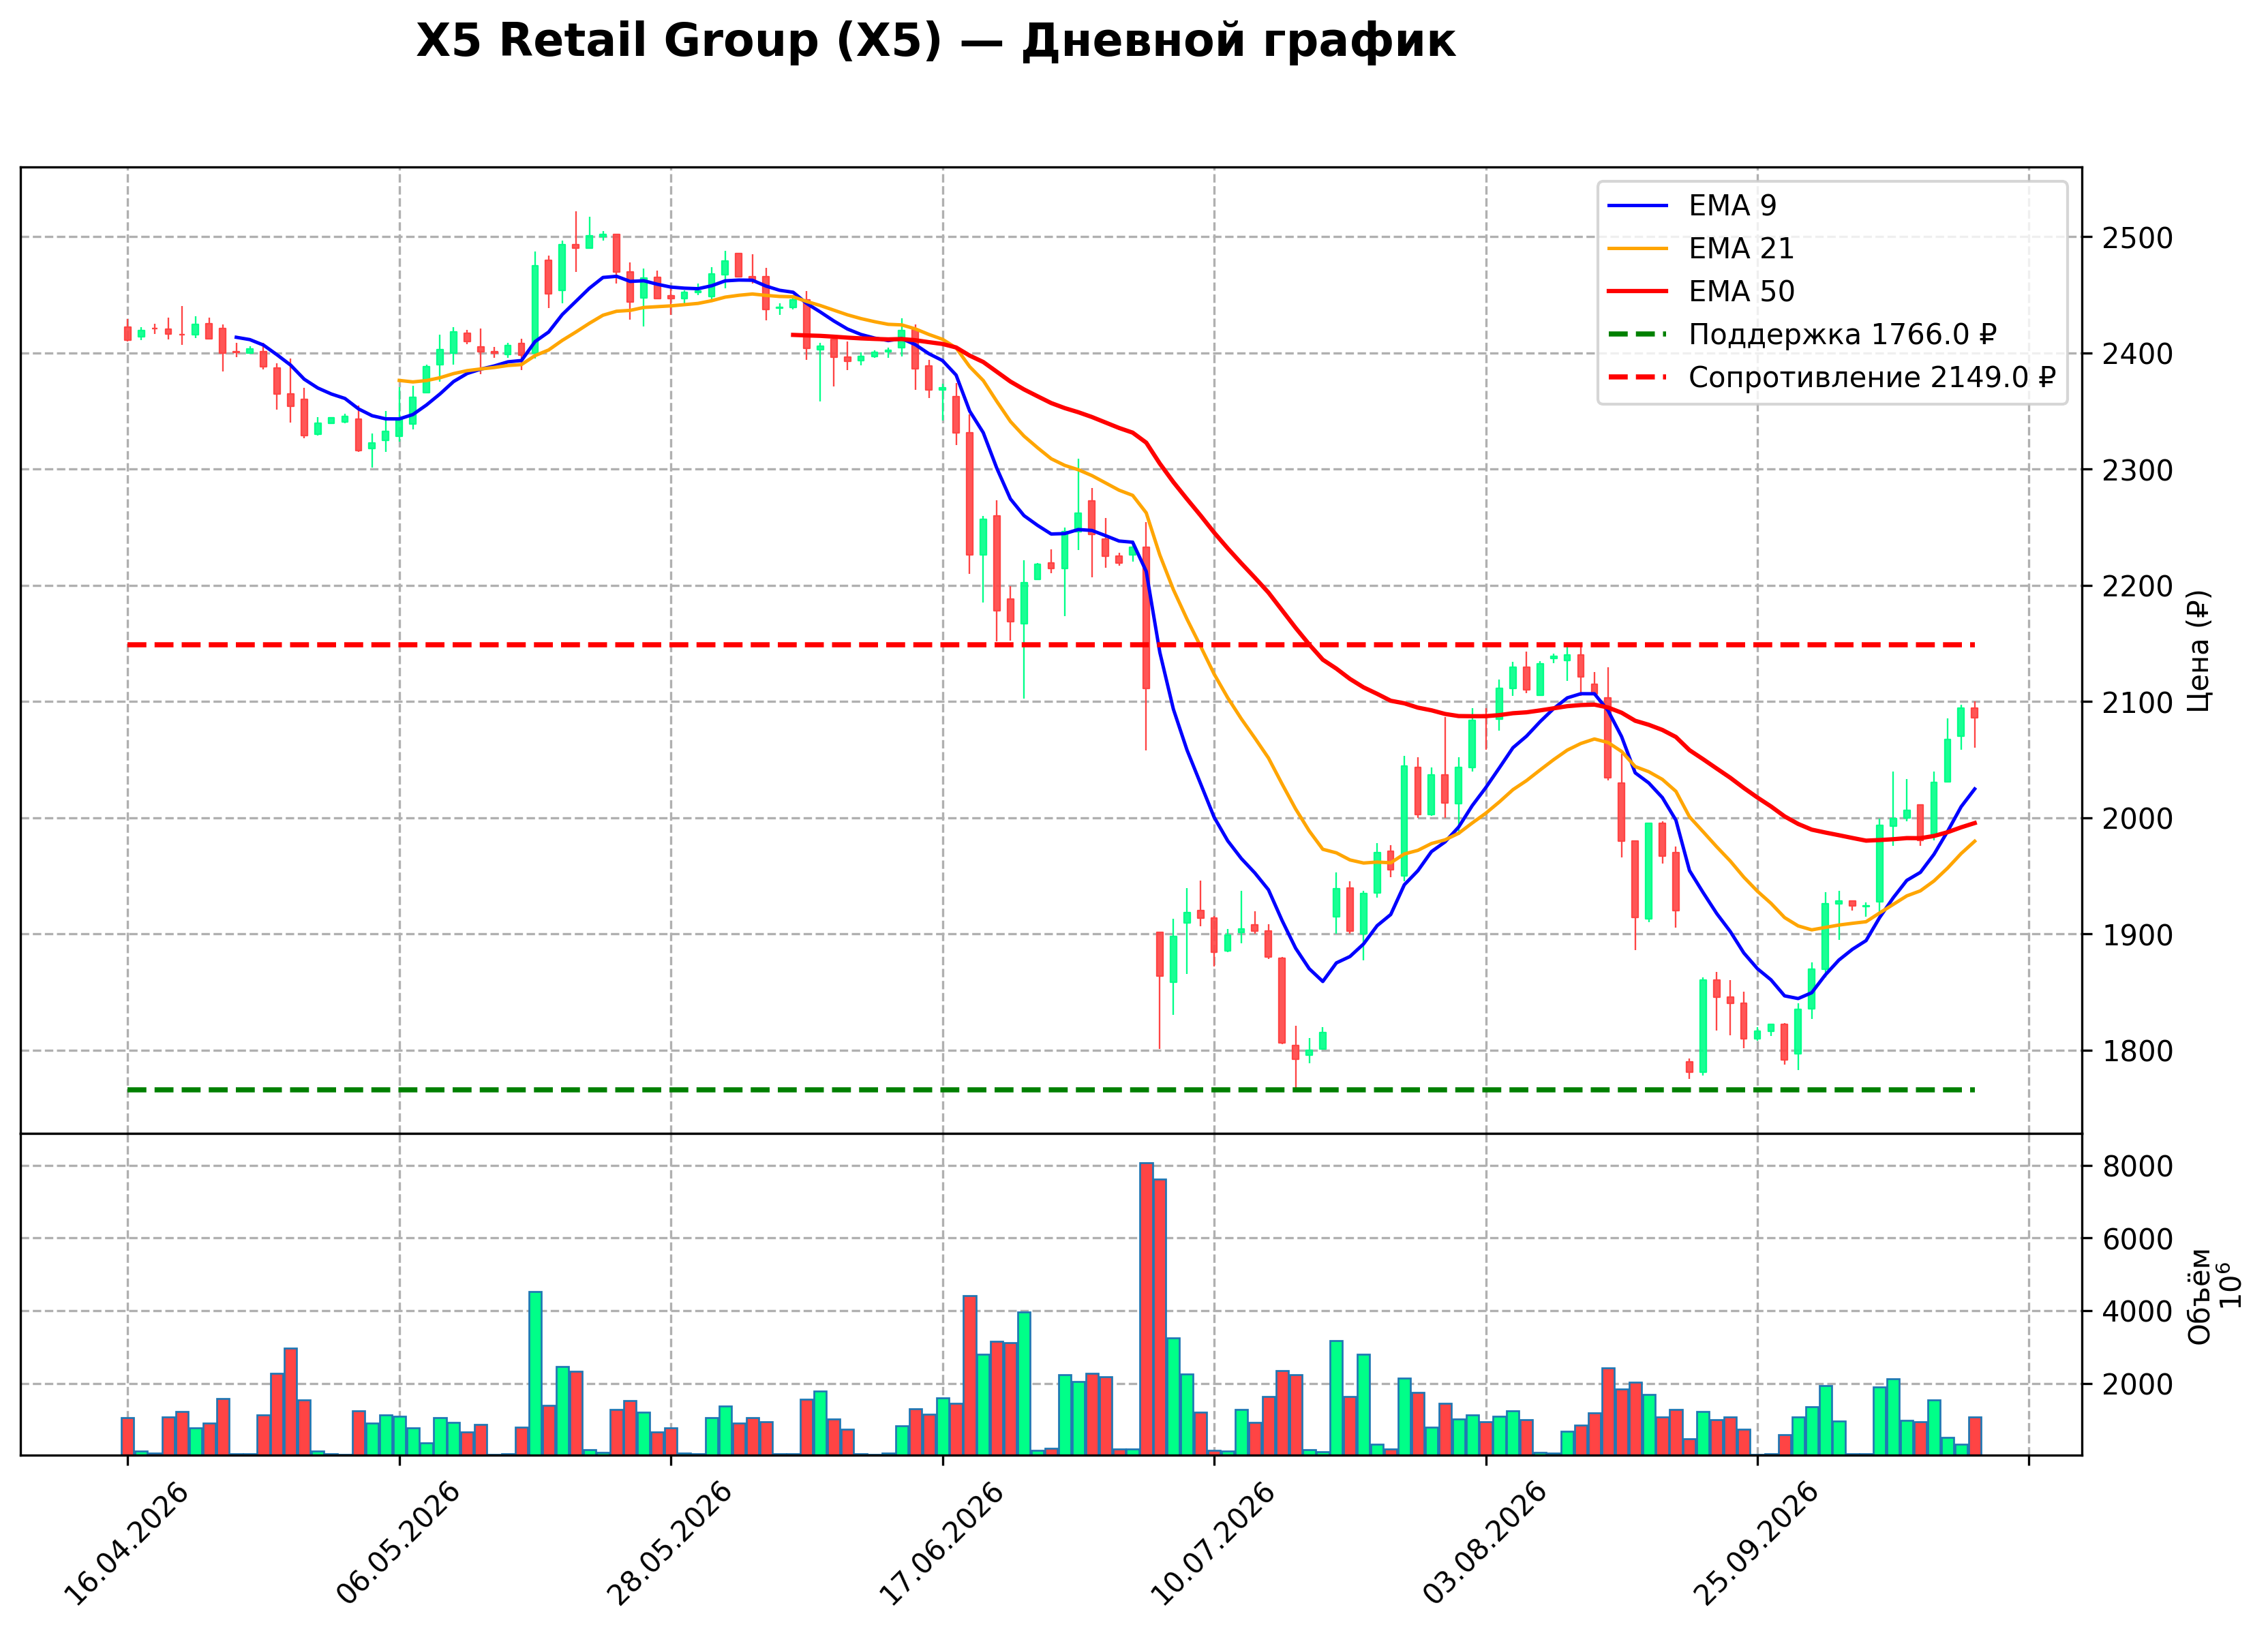Click the date label 10.07.2026

tap(1213, 1544)
